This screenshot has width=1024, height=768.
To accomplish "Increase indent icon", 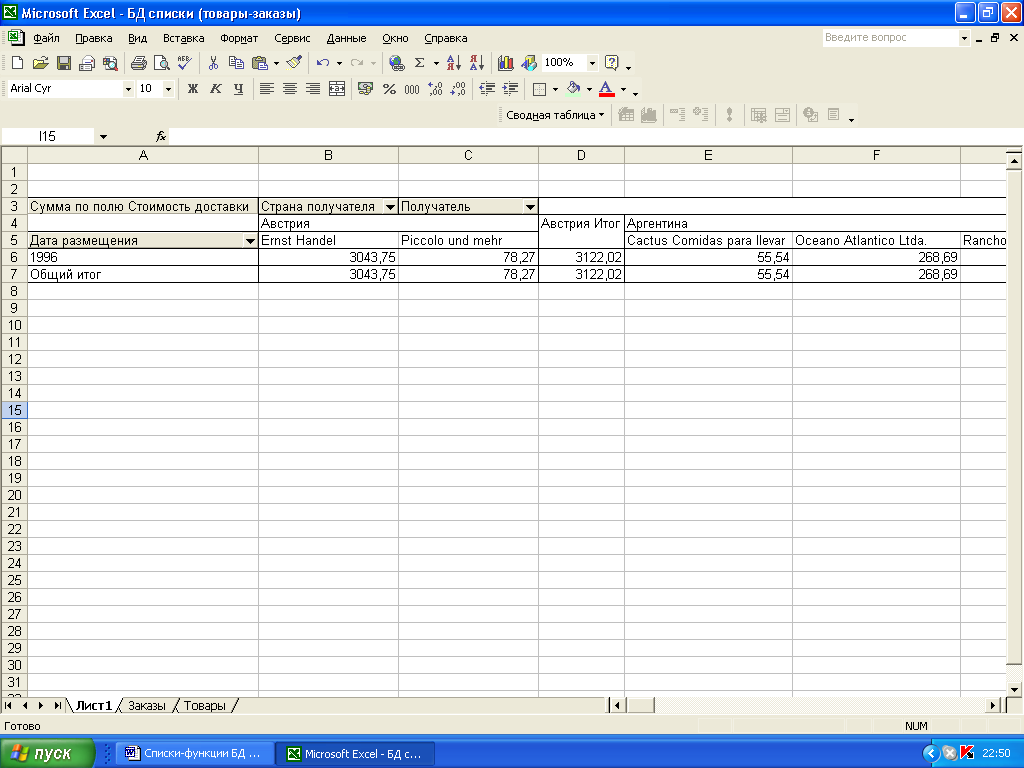I will coord(511,89).
